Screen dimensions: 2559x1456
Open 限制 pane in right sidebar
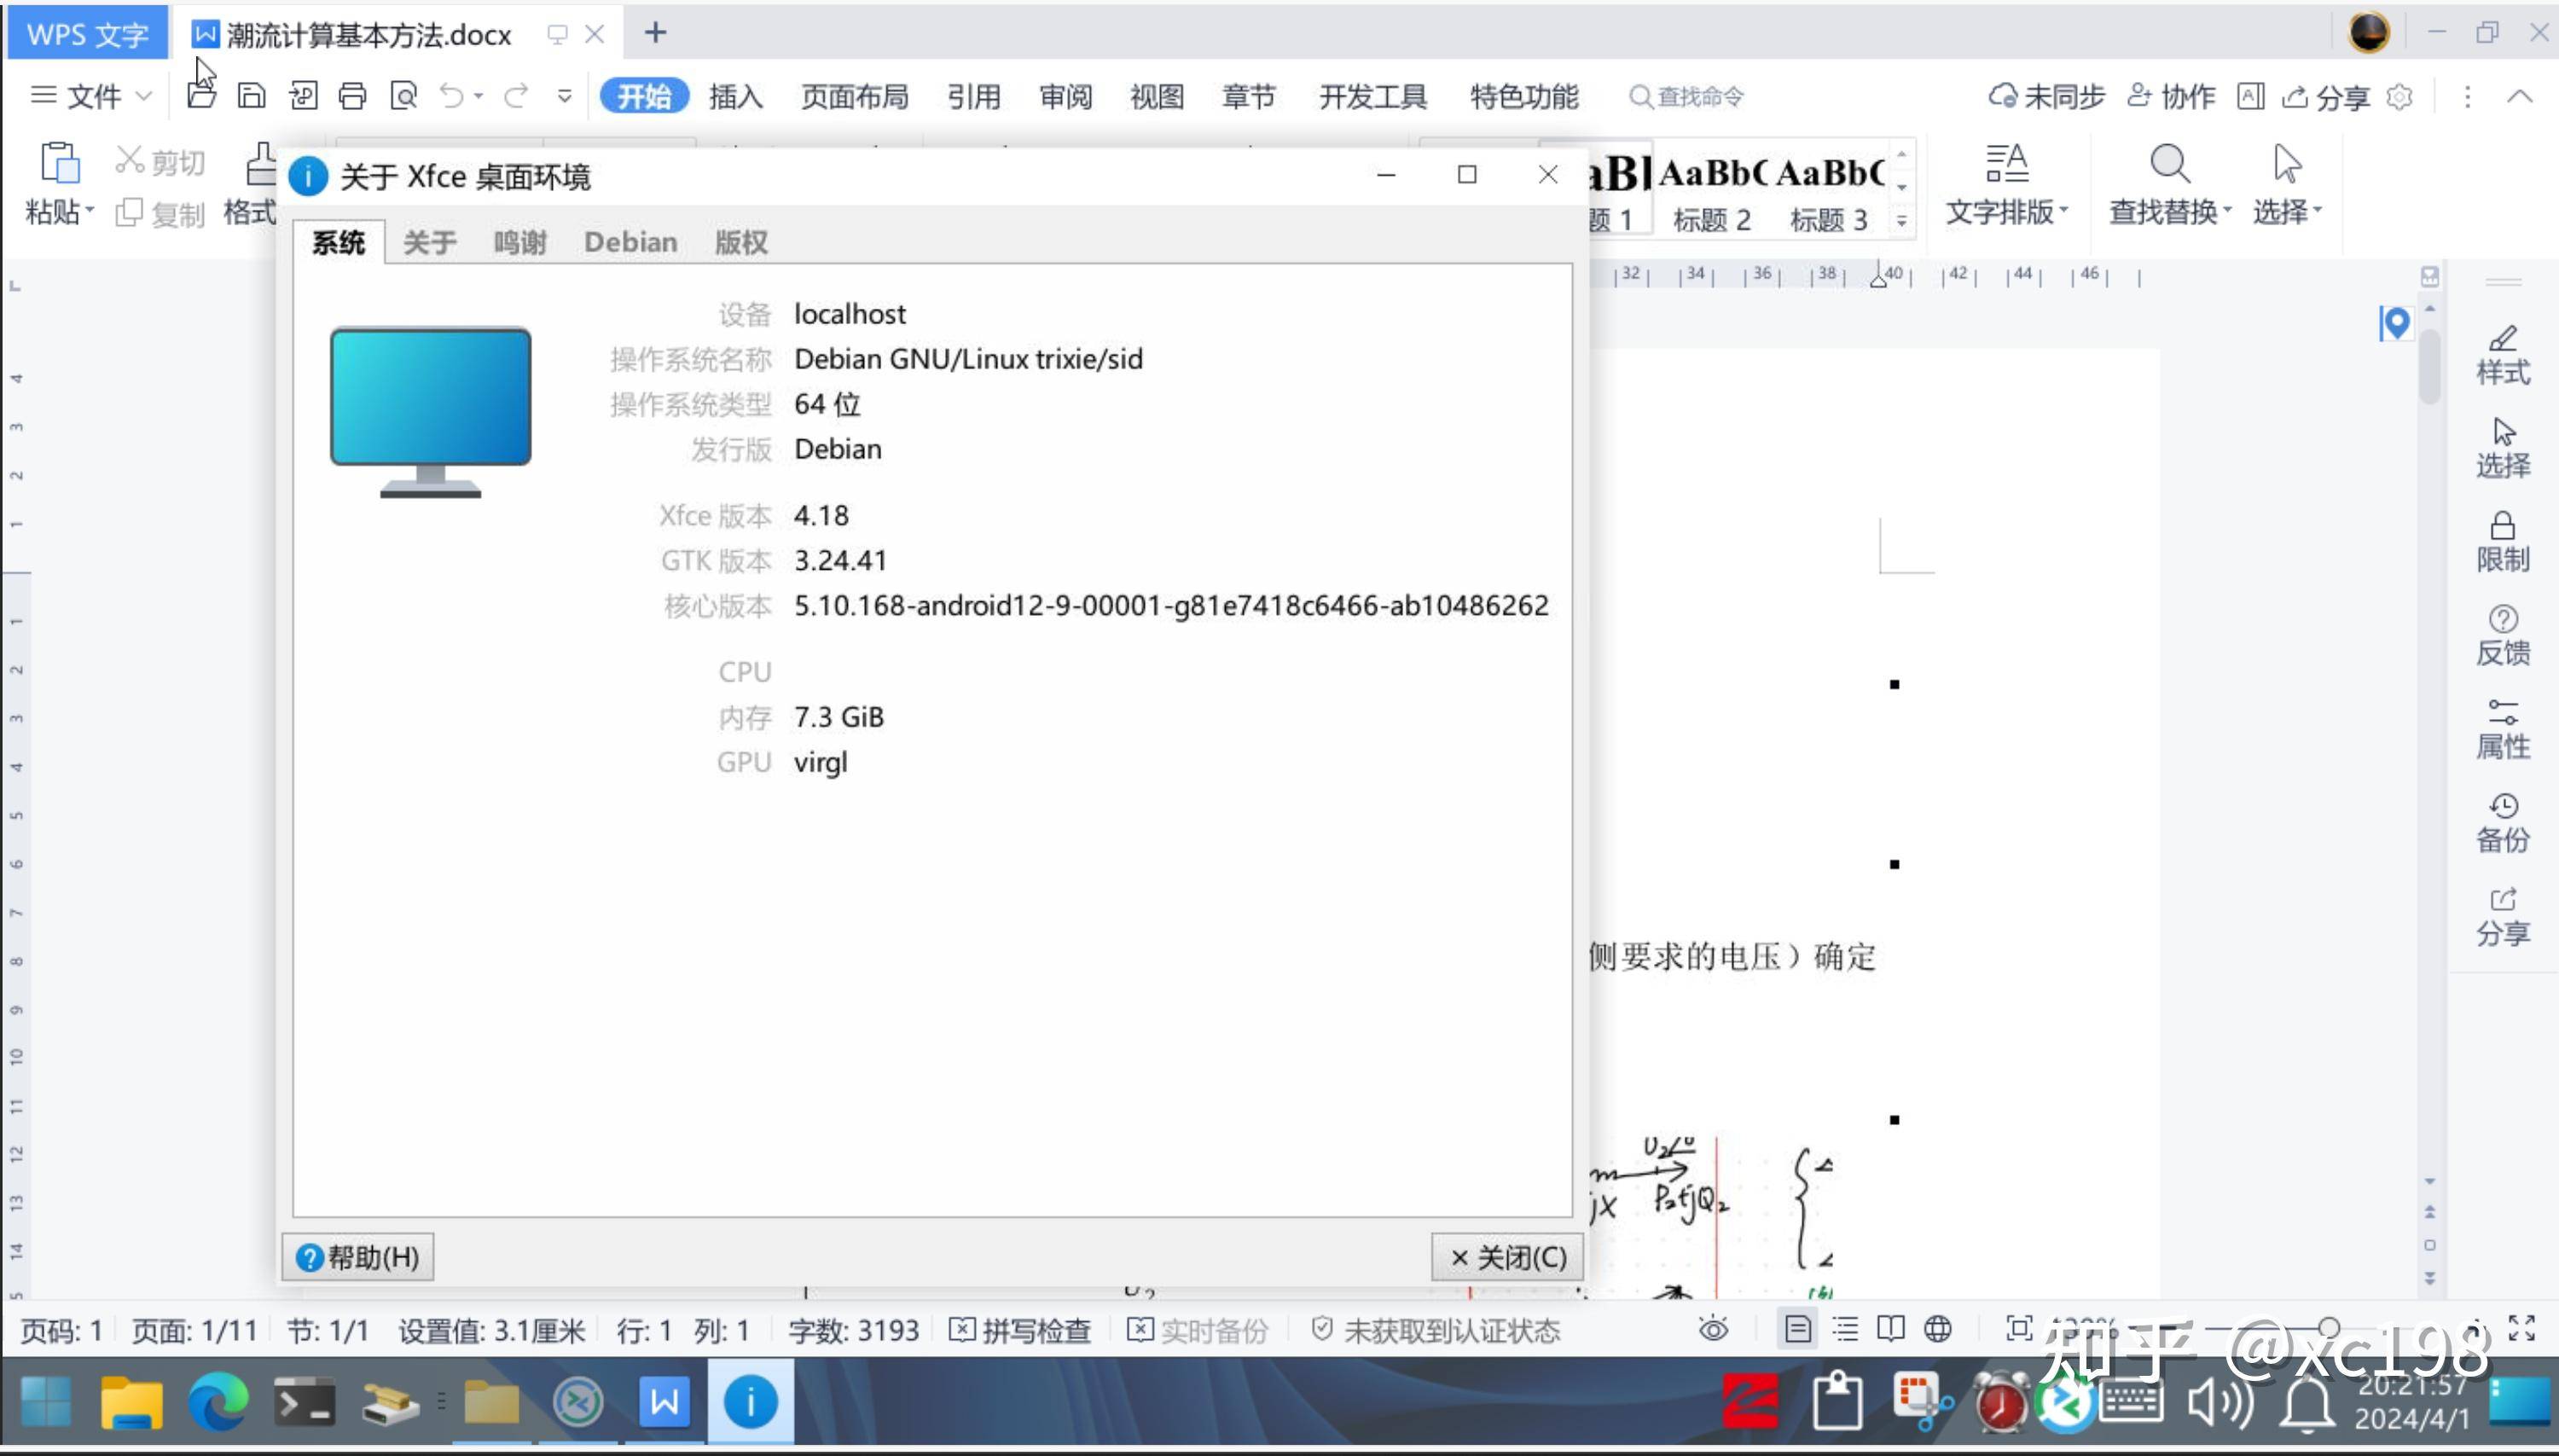tap(2502, 543)
